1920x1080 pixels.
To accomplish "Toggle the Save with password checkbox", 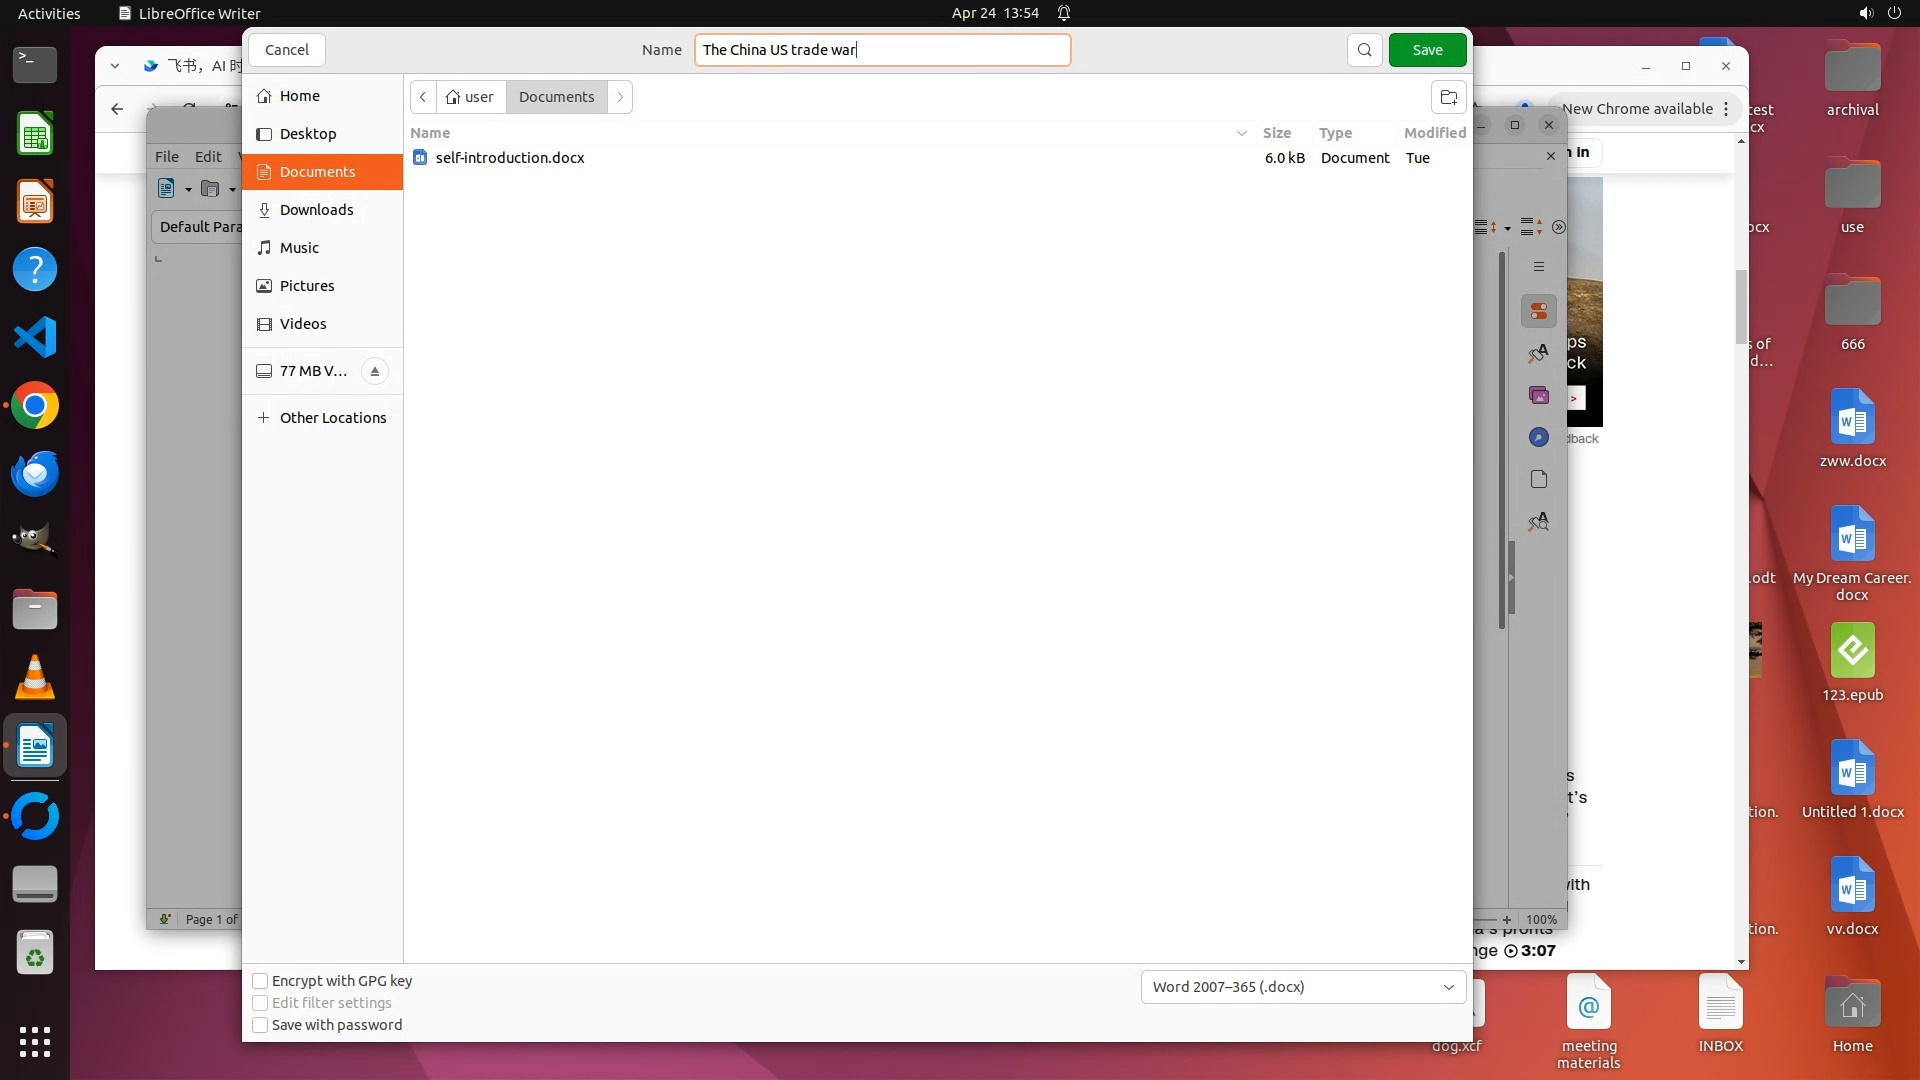I will 260,1025.
